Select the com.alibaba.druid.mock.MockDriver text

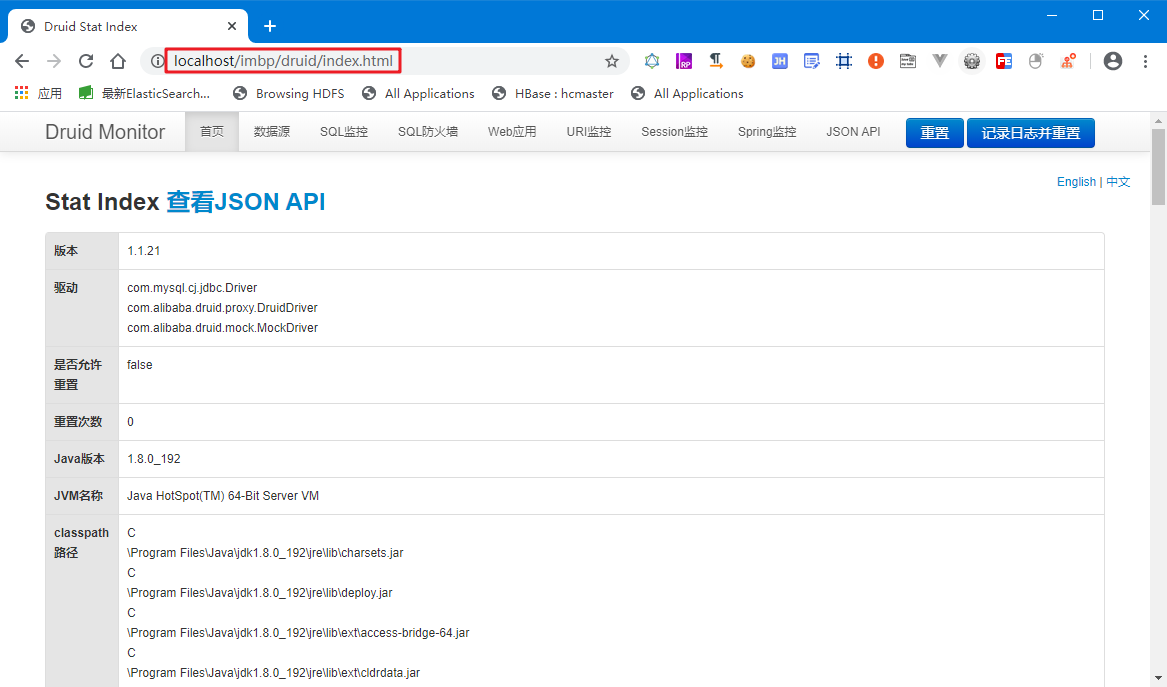click(223, 327)
